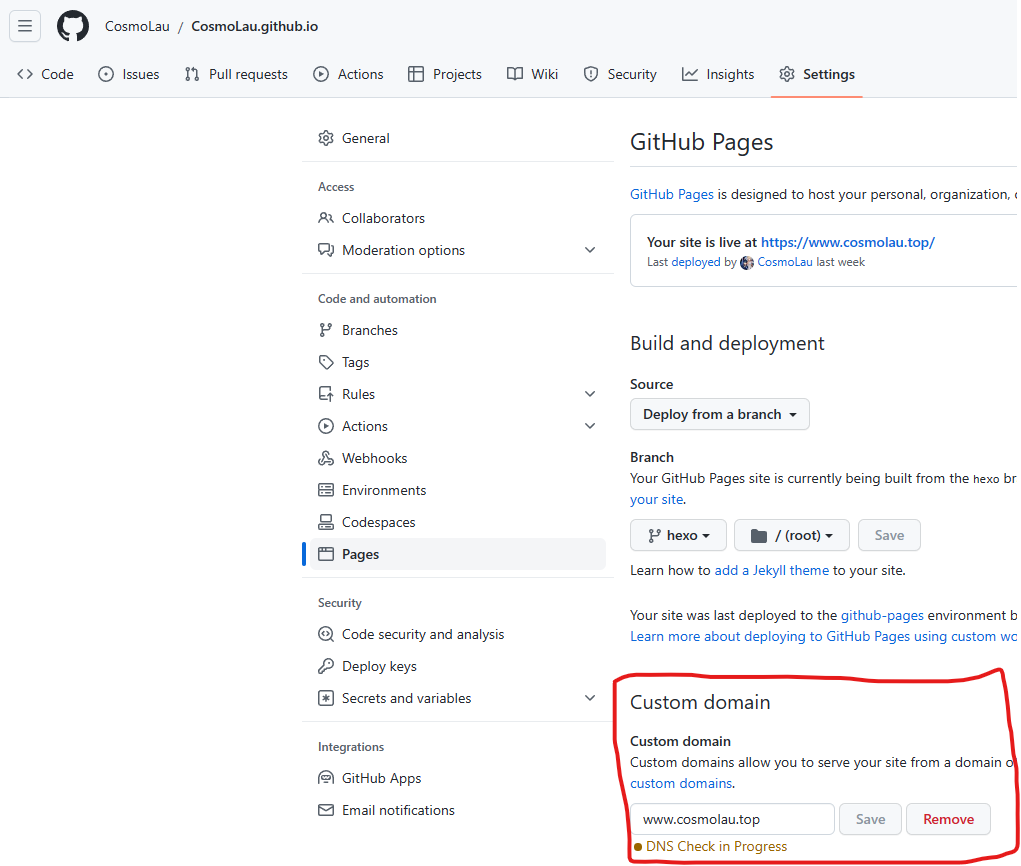Click the 'custom domains' help link
Image resolution: width=1021 pixels, height=866 pixels.
click(x=681, y=783)
